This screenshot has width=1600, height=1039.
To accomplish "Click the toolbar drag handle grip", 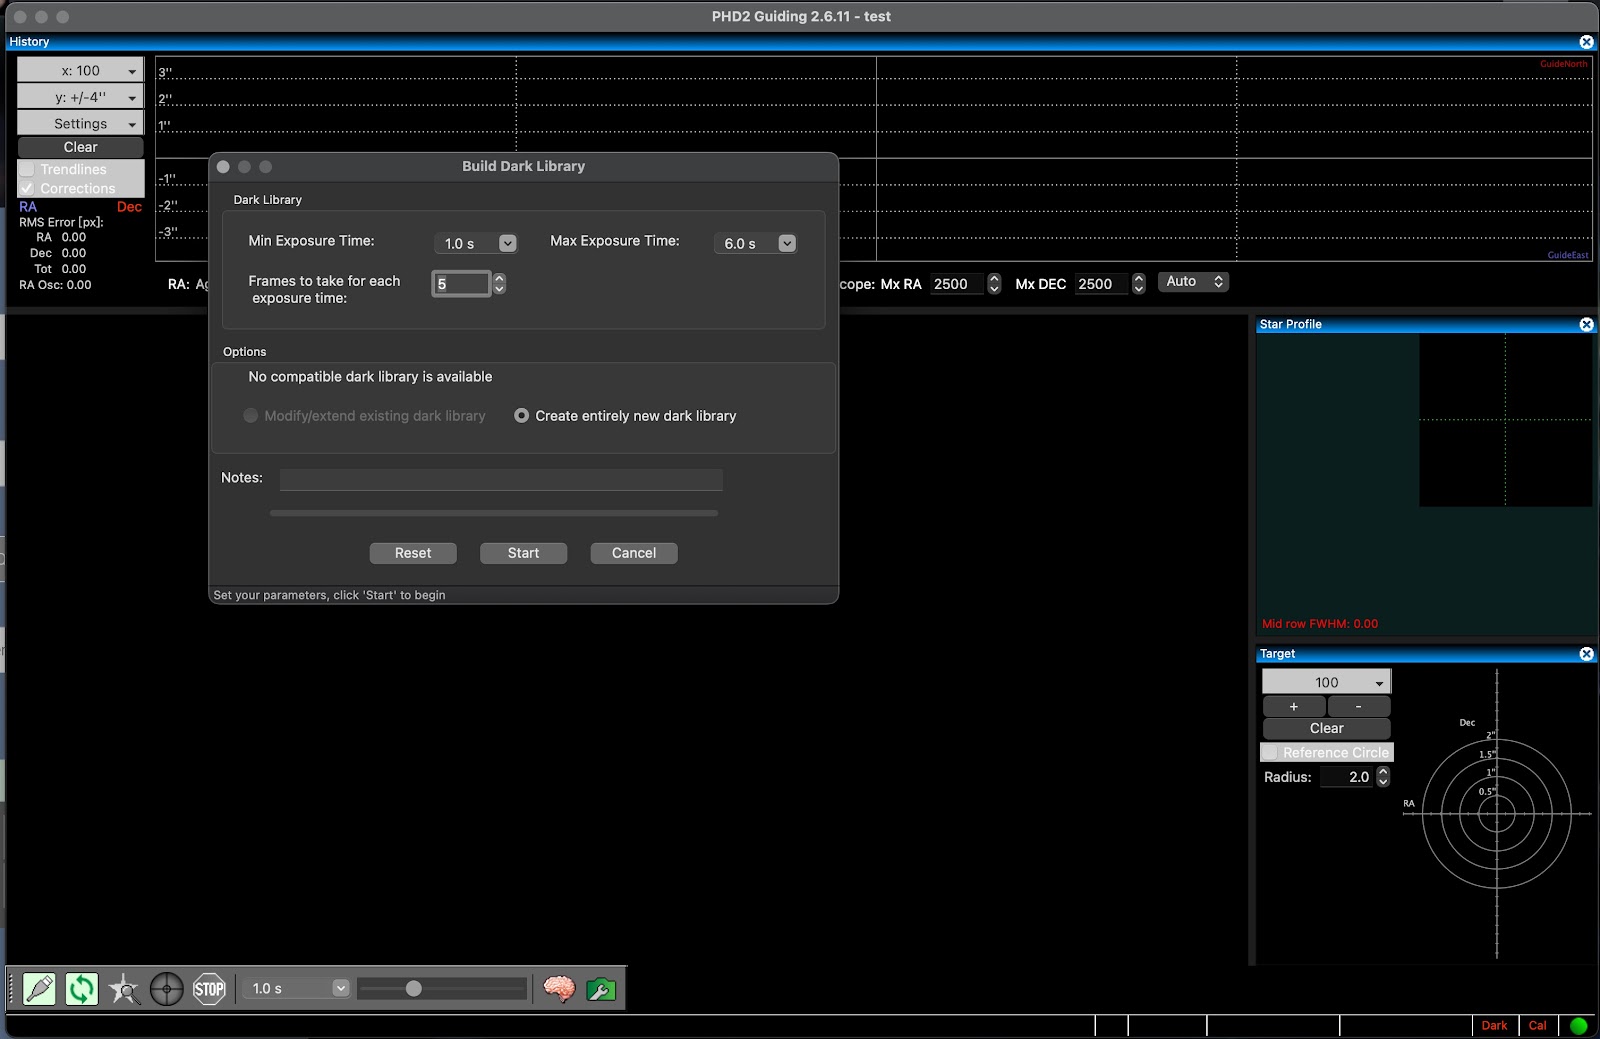I will pos(12,989).
